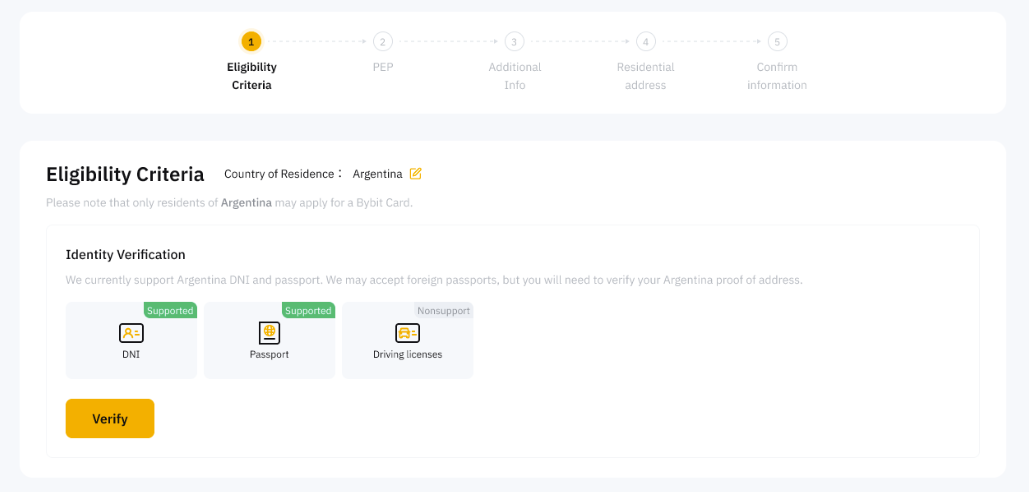Click the edit icon next to Argentina

(x=416, y=174)
